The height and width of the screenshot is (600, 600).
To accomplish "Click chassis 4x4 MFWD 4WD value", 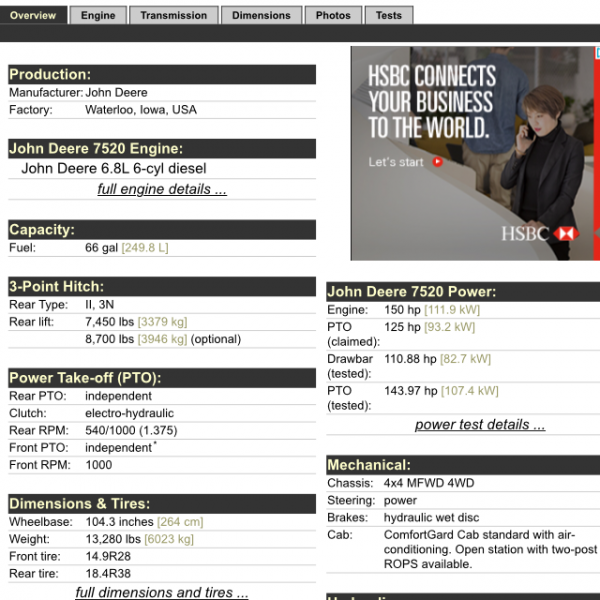I will (429, 483).
